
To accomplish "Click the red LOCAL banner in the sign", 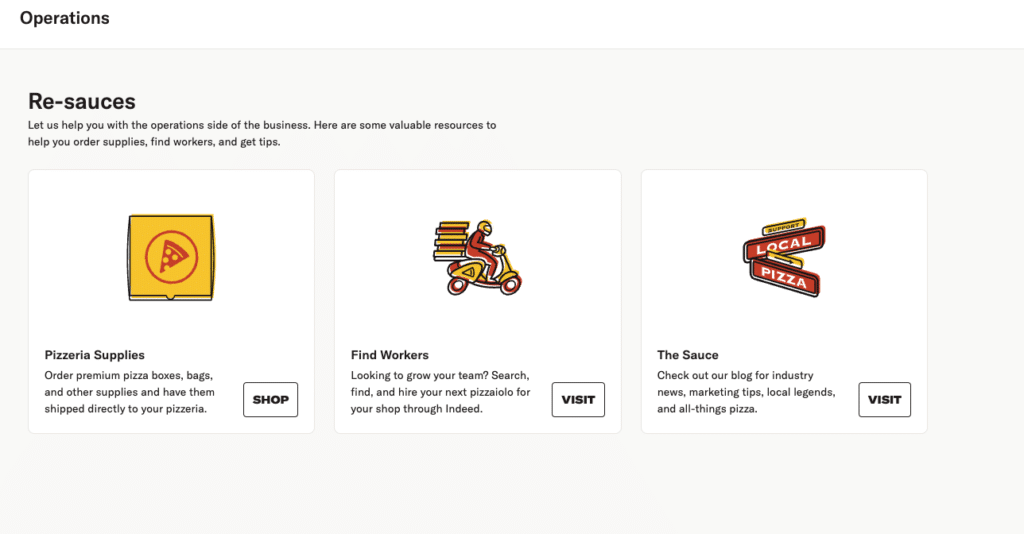I will pos(784,245).
